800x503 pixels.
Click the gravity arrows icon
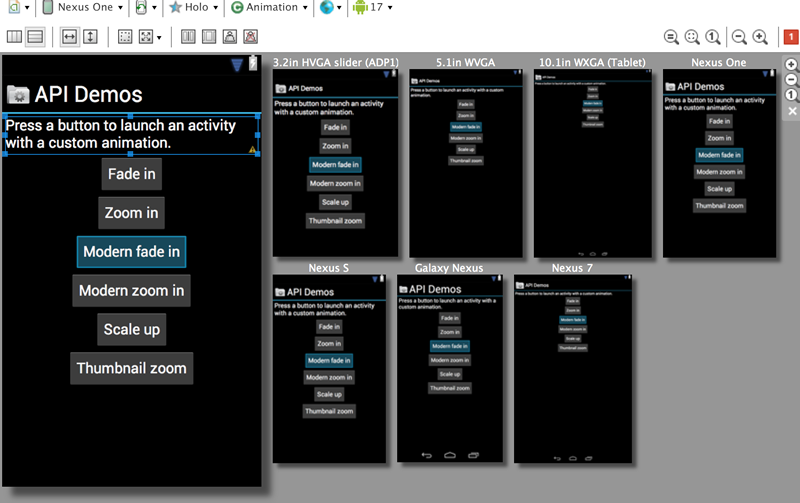146,37
